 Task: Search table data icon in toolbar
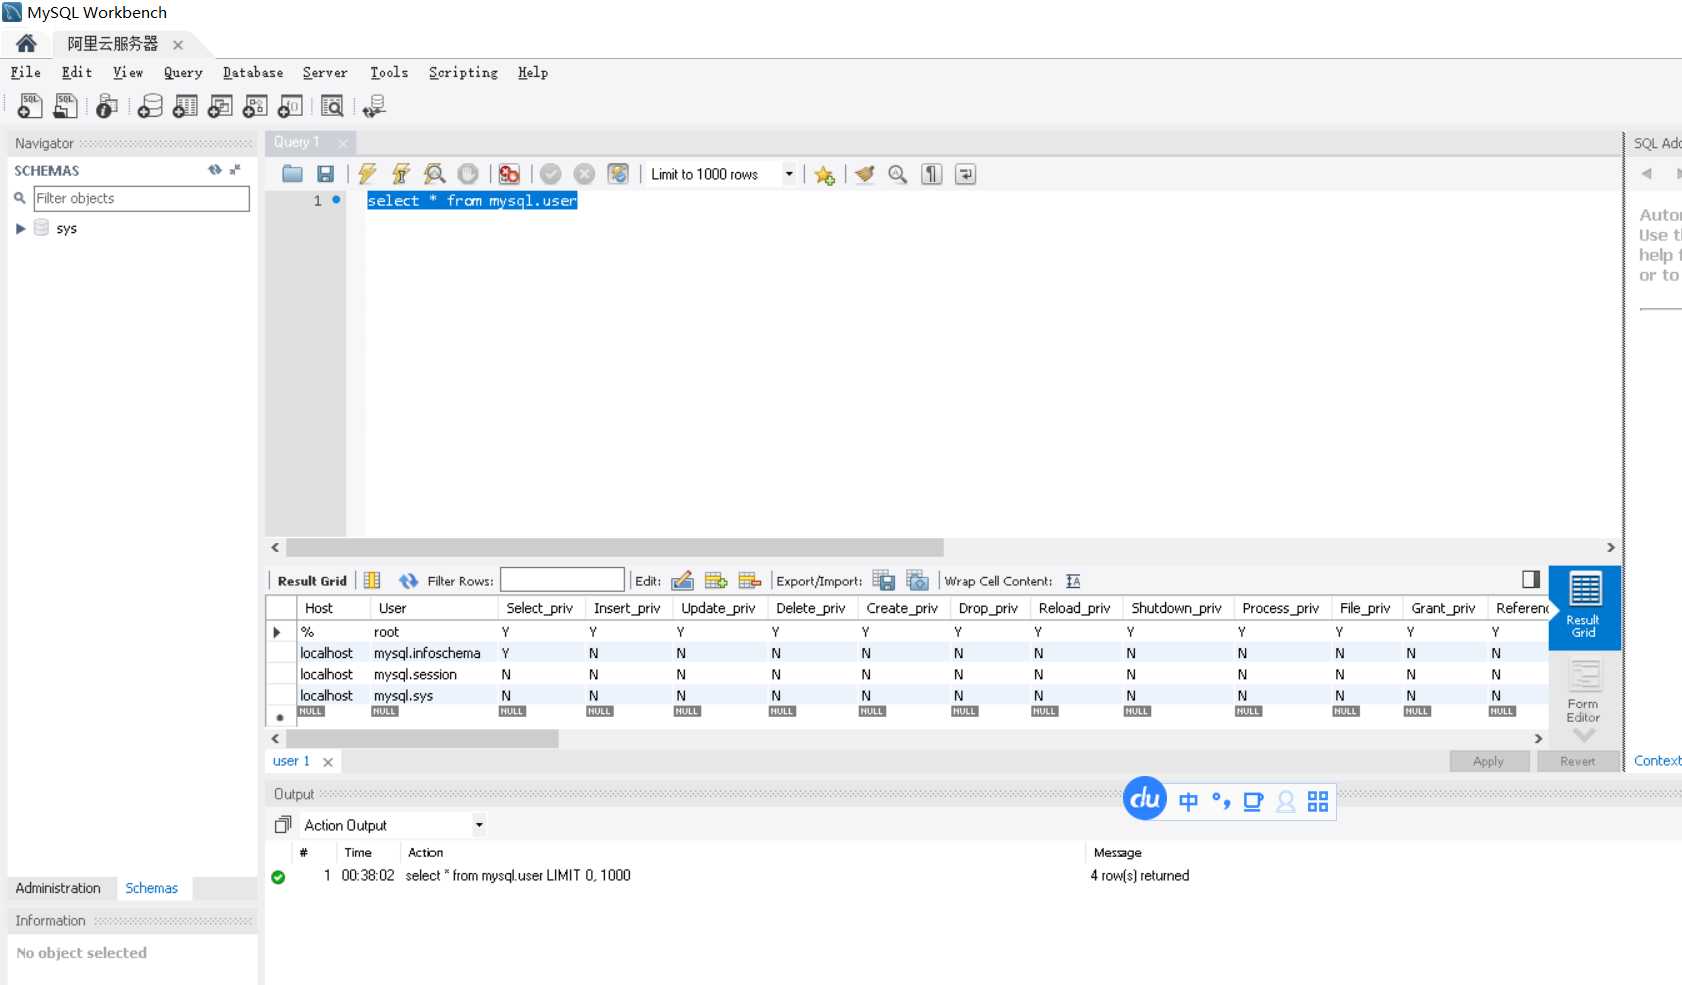[332, 105]
